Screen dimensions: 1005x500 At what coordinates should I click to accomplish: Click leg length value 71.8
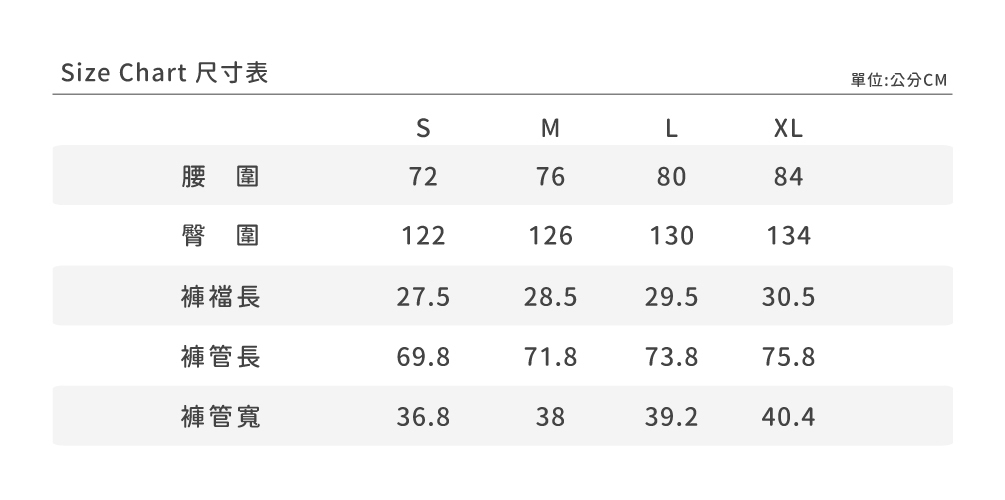coord(550,357)
